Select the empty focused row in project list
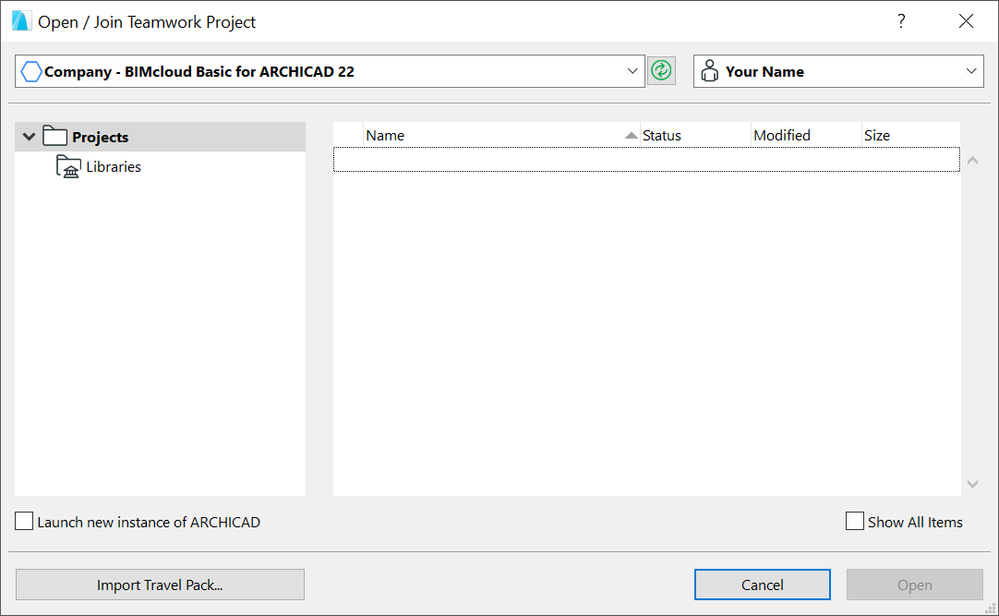 [x=647, y=159]
